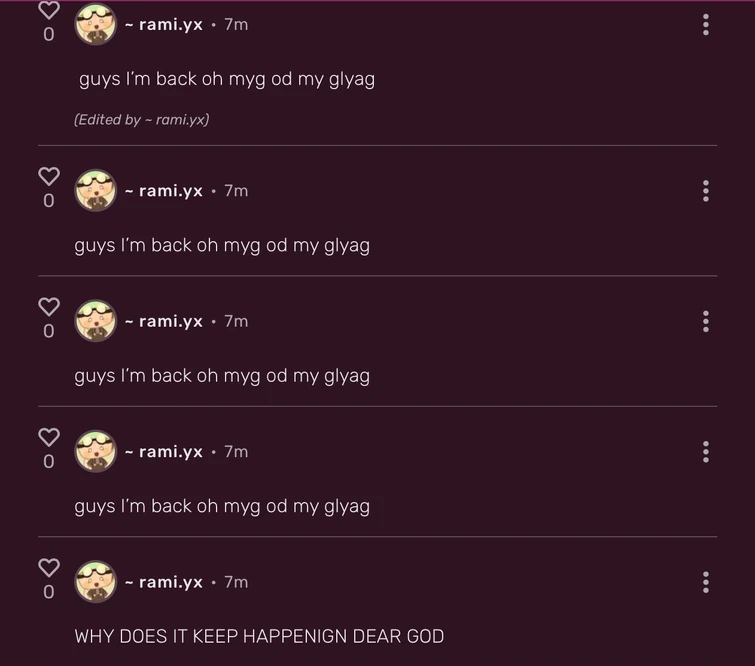Open the three-dot options on the fourth comment
Screen dimensions: 755x666
pyautogui.click(x=705, y=452)
